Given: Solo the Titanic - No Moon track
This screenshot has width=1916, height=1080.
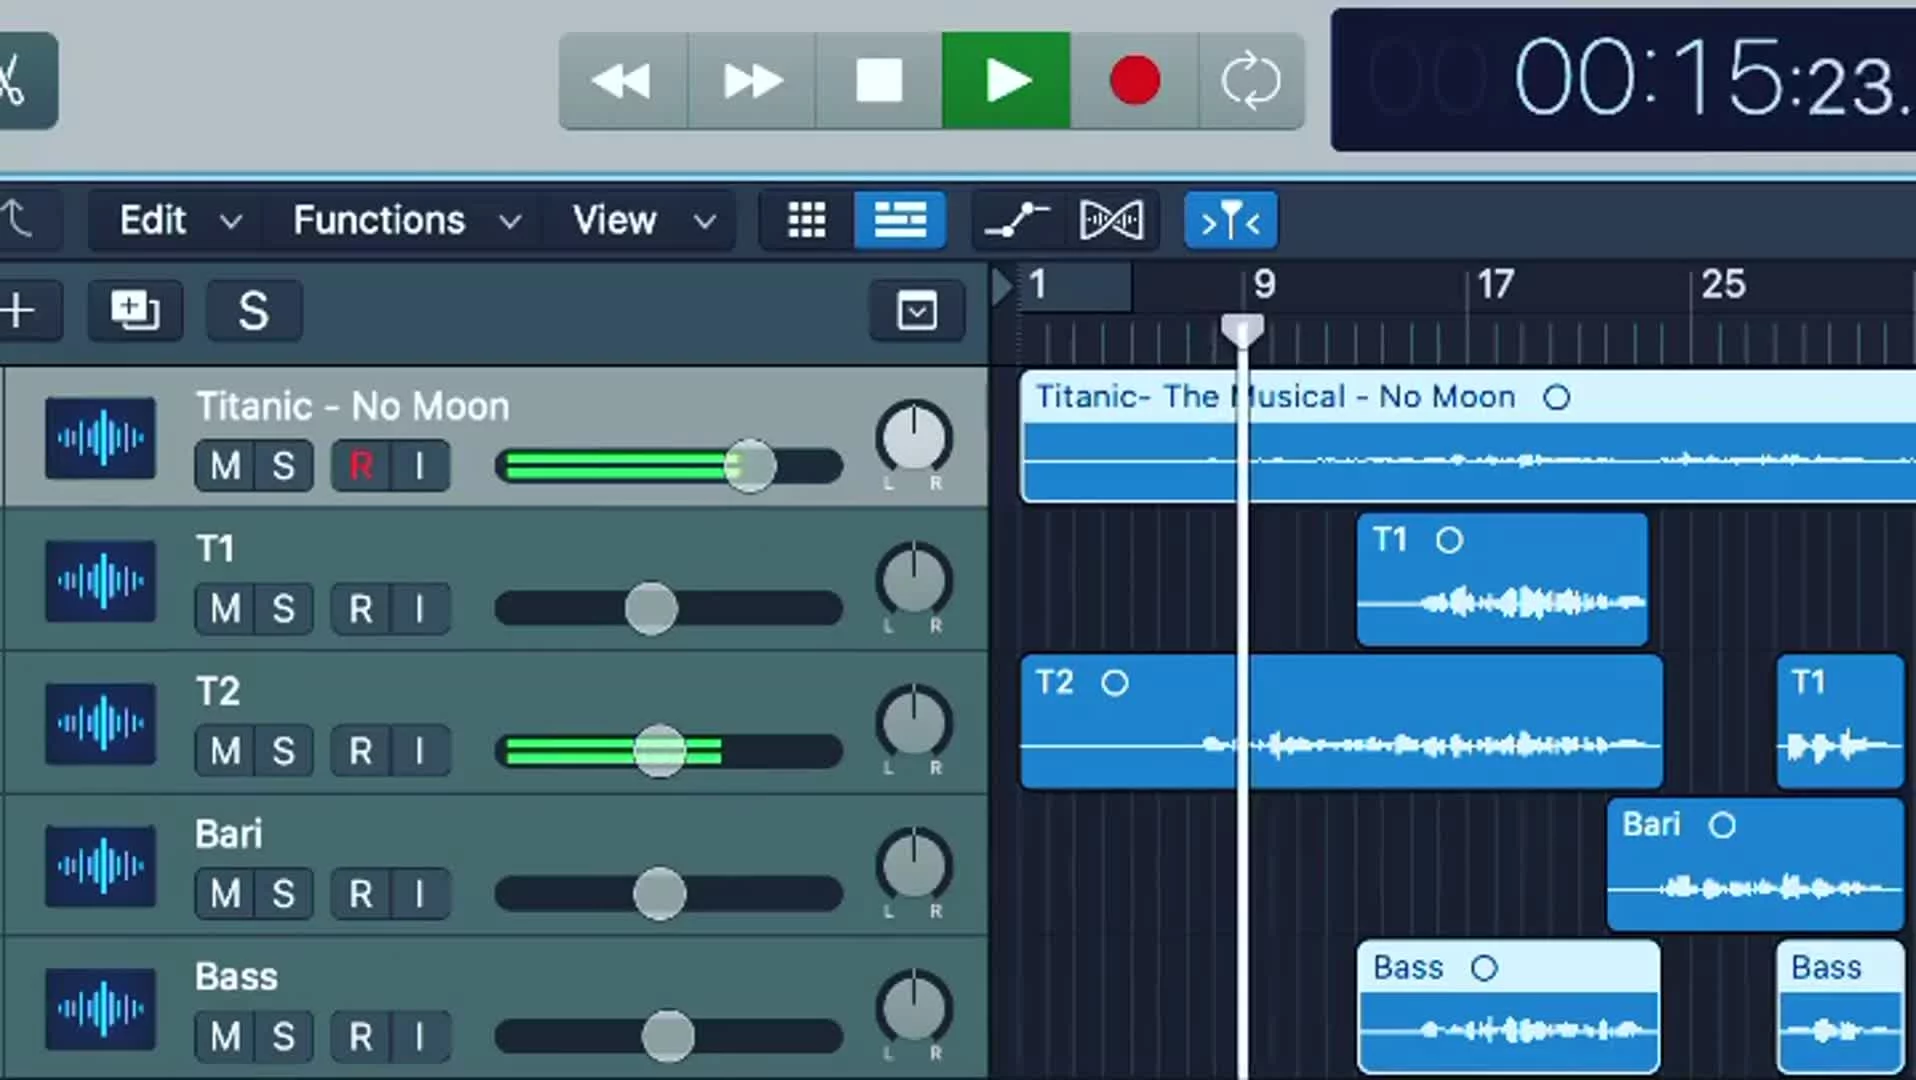Looking at the screenshot, I should (284, 466).
